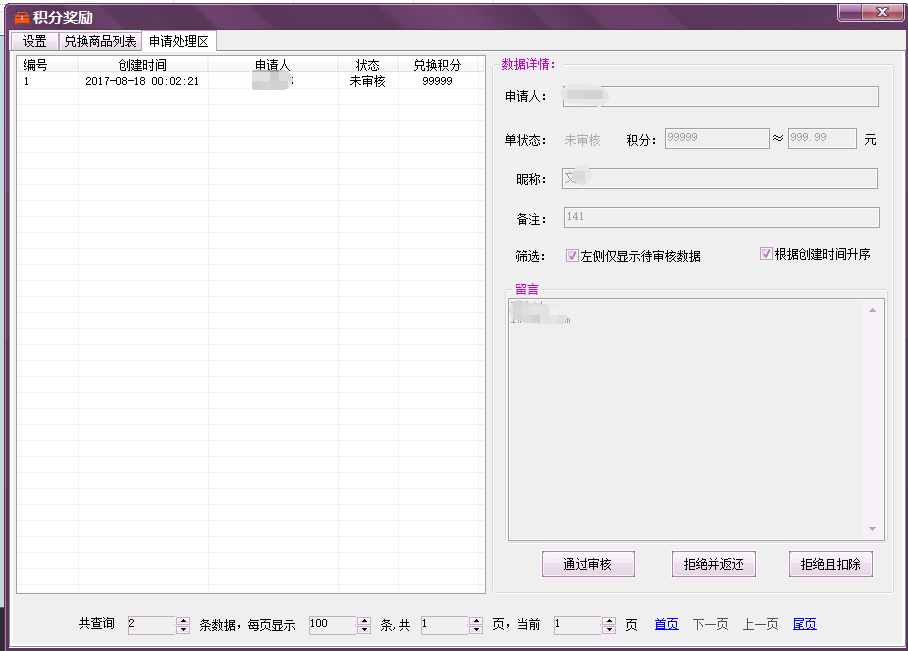The width and height of the screenshot is (908, 651).
Task: Toggle 根据创建时间升序 checkbox
Action: (767, 254)
